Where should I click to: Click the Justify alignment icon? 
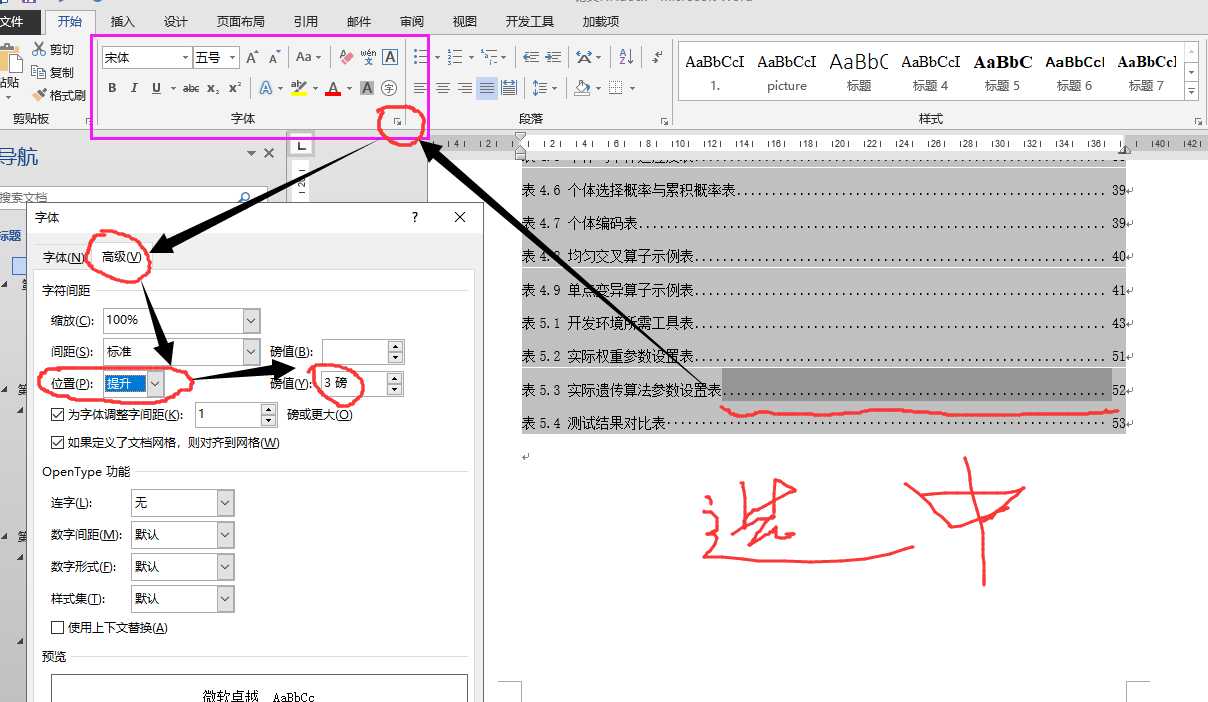487,89
